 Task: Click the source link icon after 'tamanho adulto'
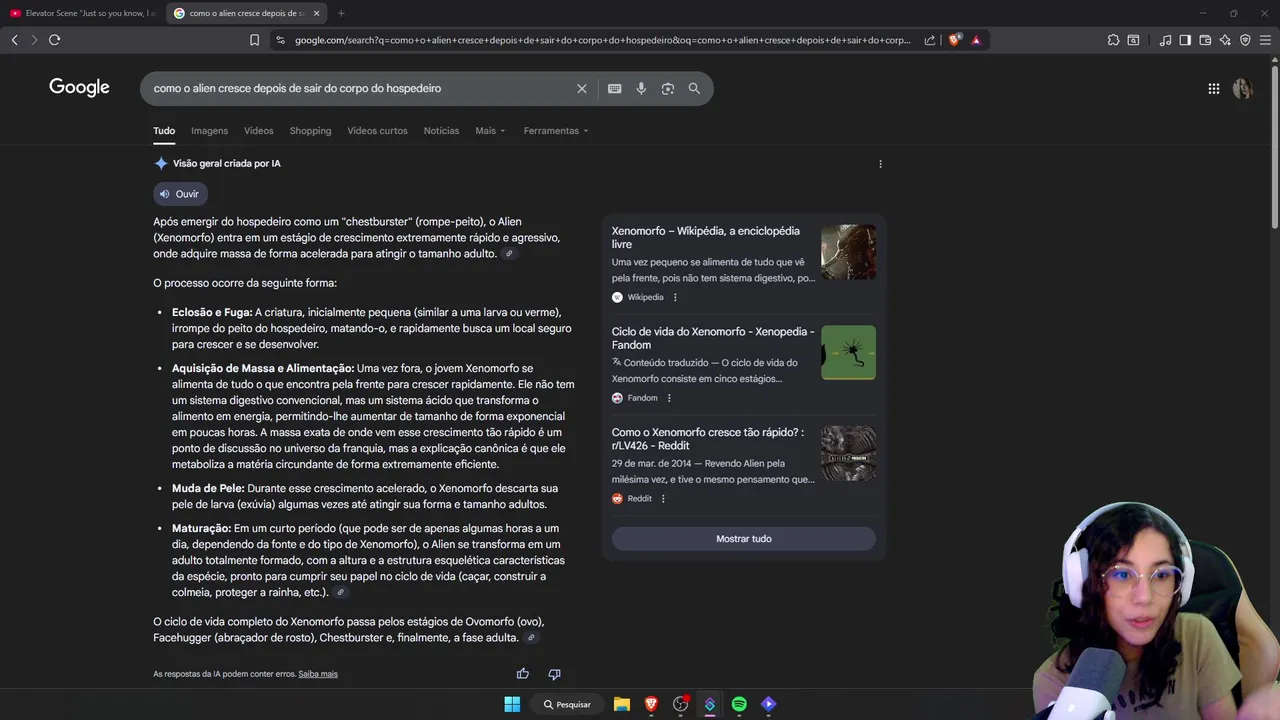coord(509,254)
